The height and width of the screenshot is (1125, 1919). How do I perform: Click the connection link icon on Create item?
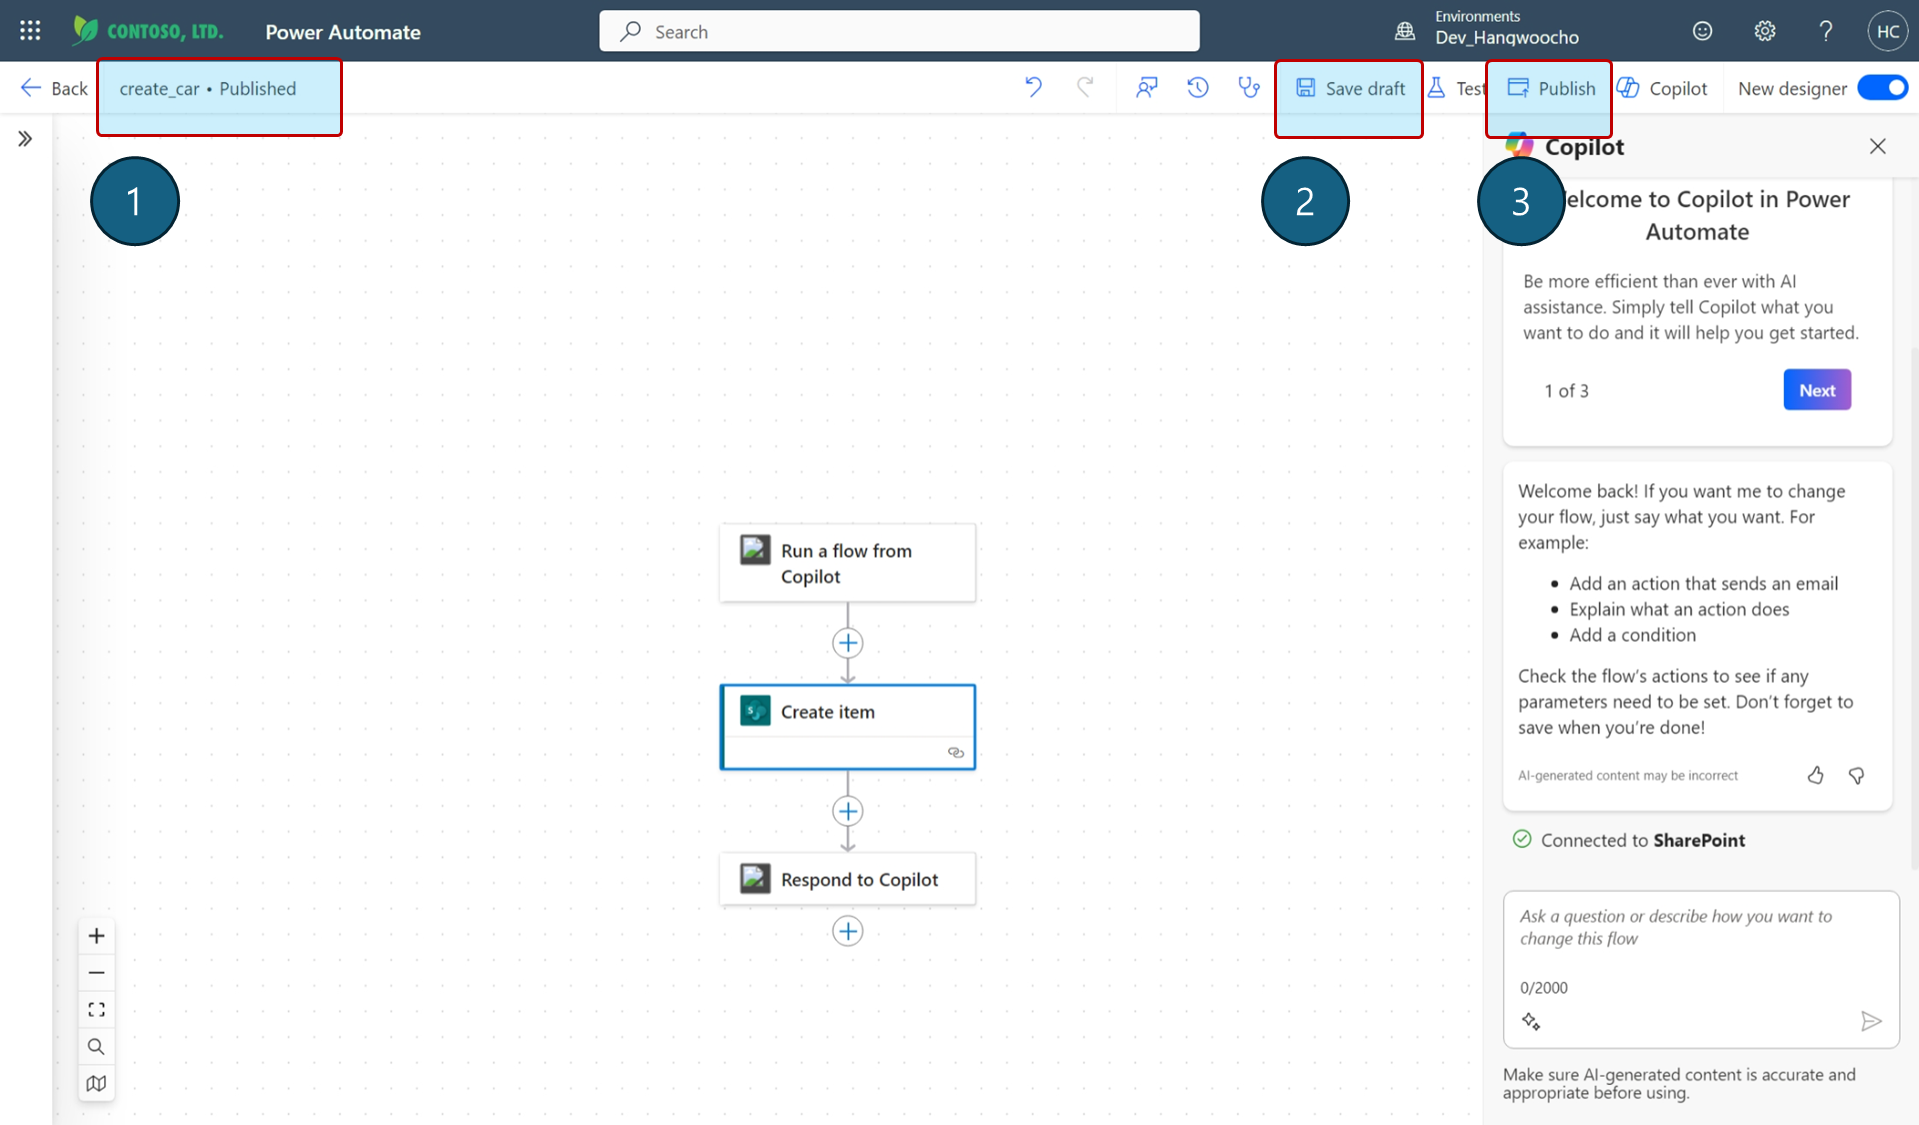click(956, 752)
